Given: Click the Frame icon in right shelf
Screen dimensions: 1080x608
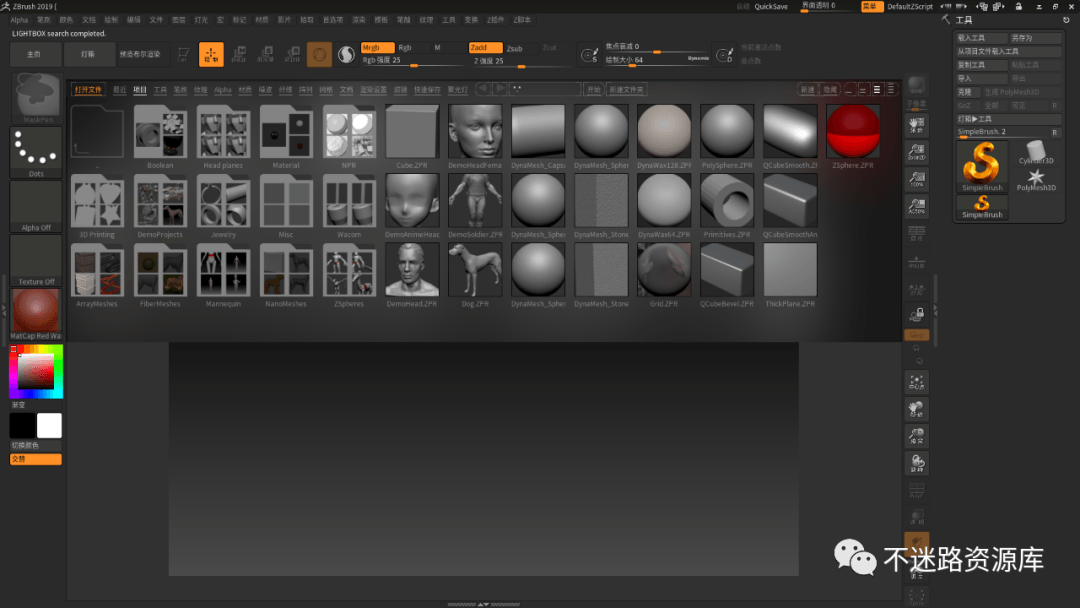Looking at the screenshot, I should pos(916,382).
